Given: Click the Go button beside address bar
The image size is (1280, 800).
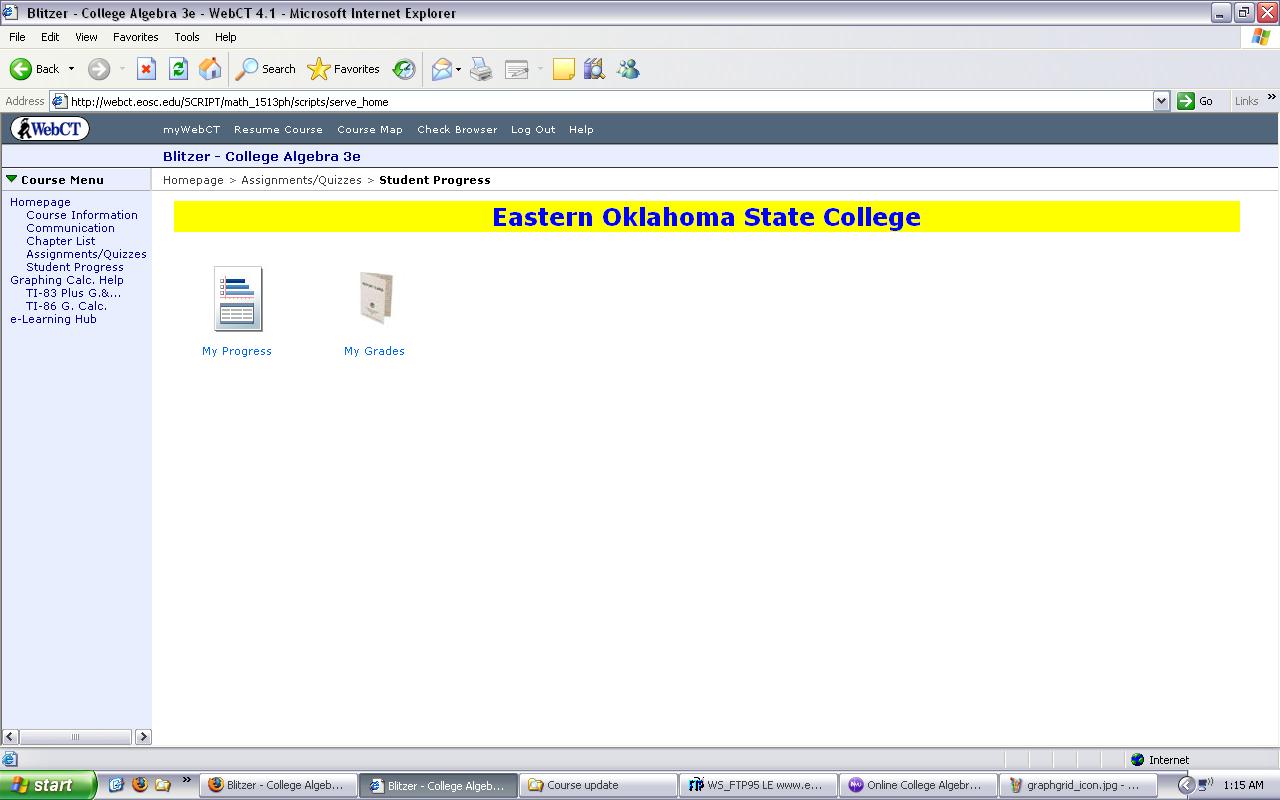Looking at the screenshot, I should click(x=1196, y=101).
